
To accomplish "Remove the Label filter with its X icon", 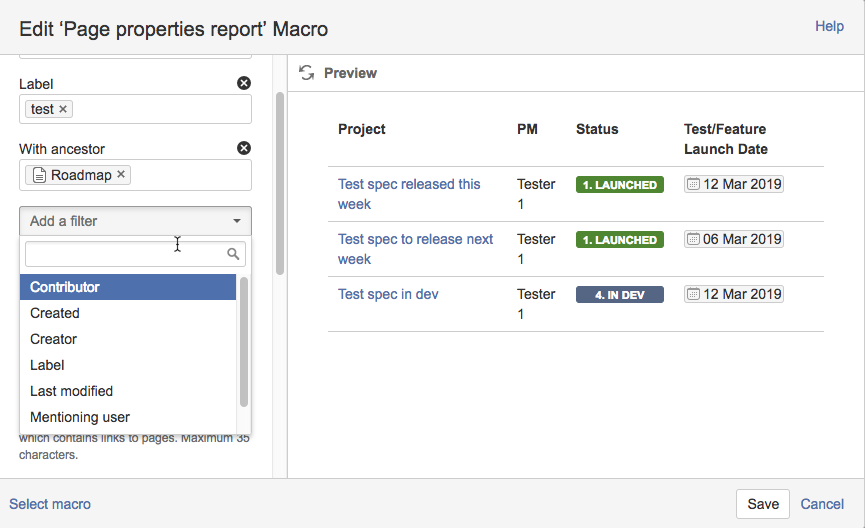I will click(244, 83).
